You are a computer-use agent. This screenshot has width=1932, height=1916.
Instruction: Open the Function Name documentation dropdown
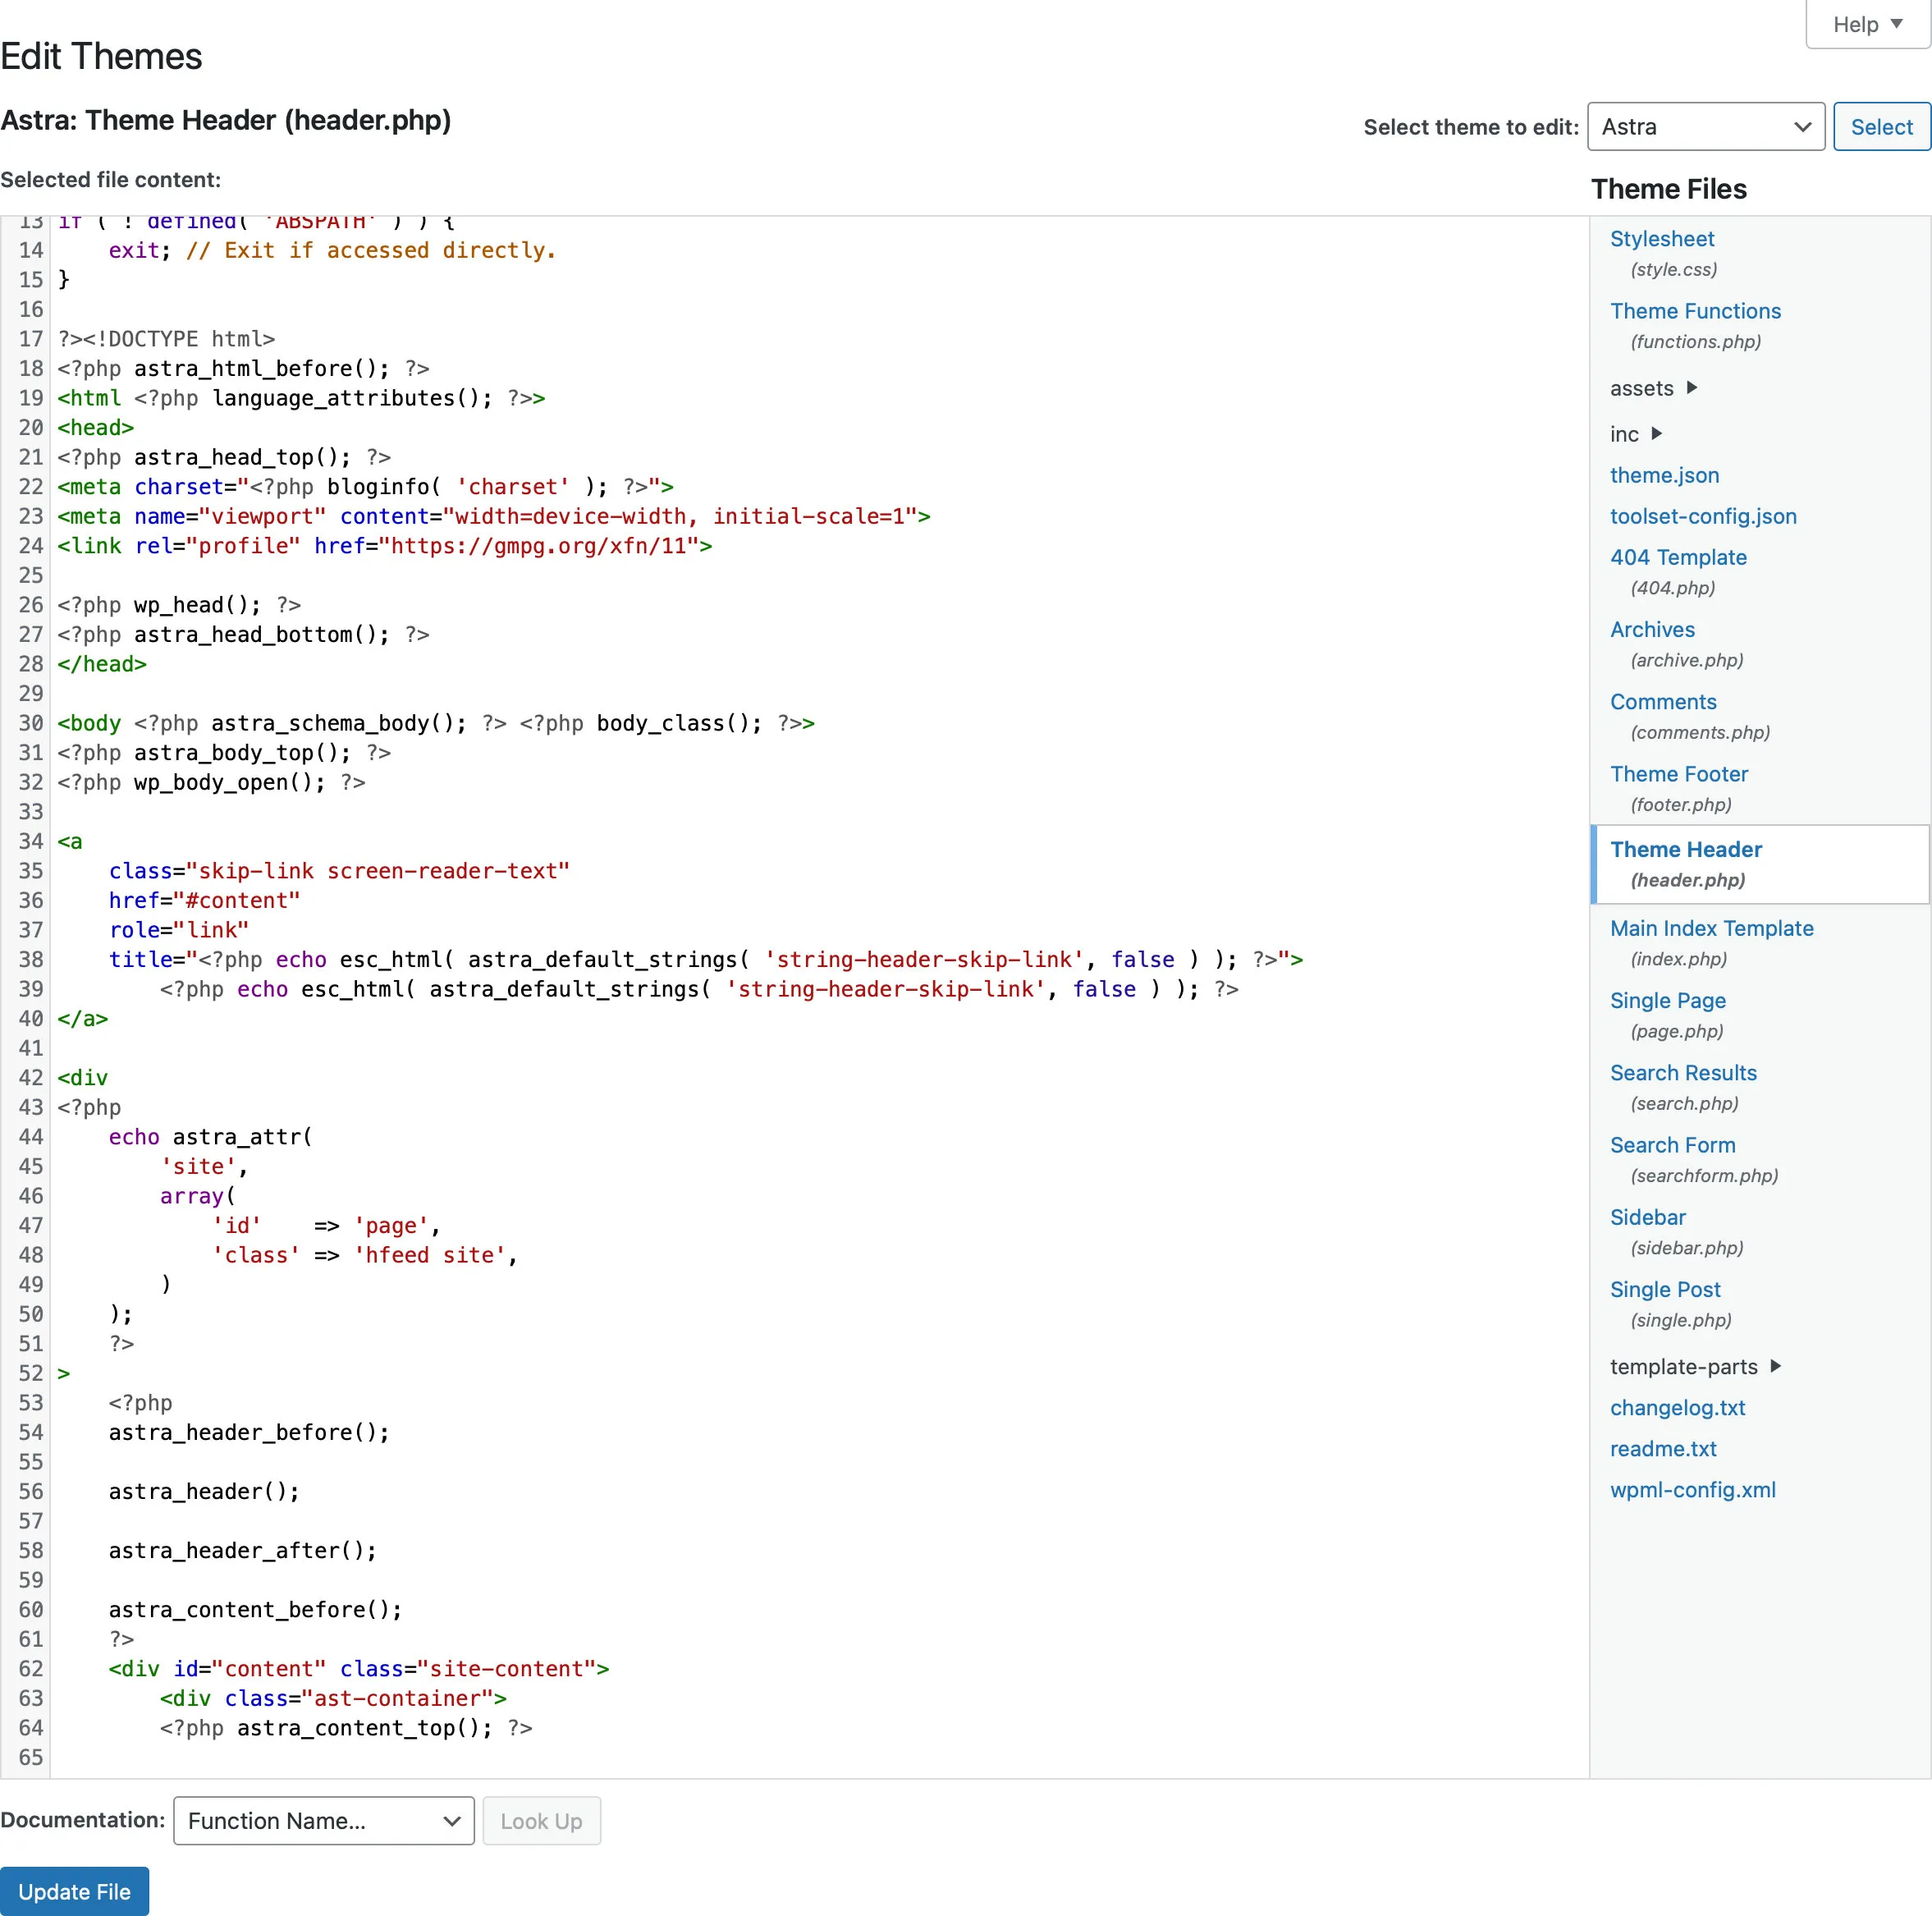[322, 1821]
